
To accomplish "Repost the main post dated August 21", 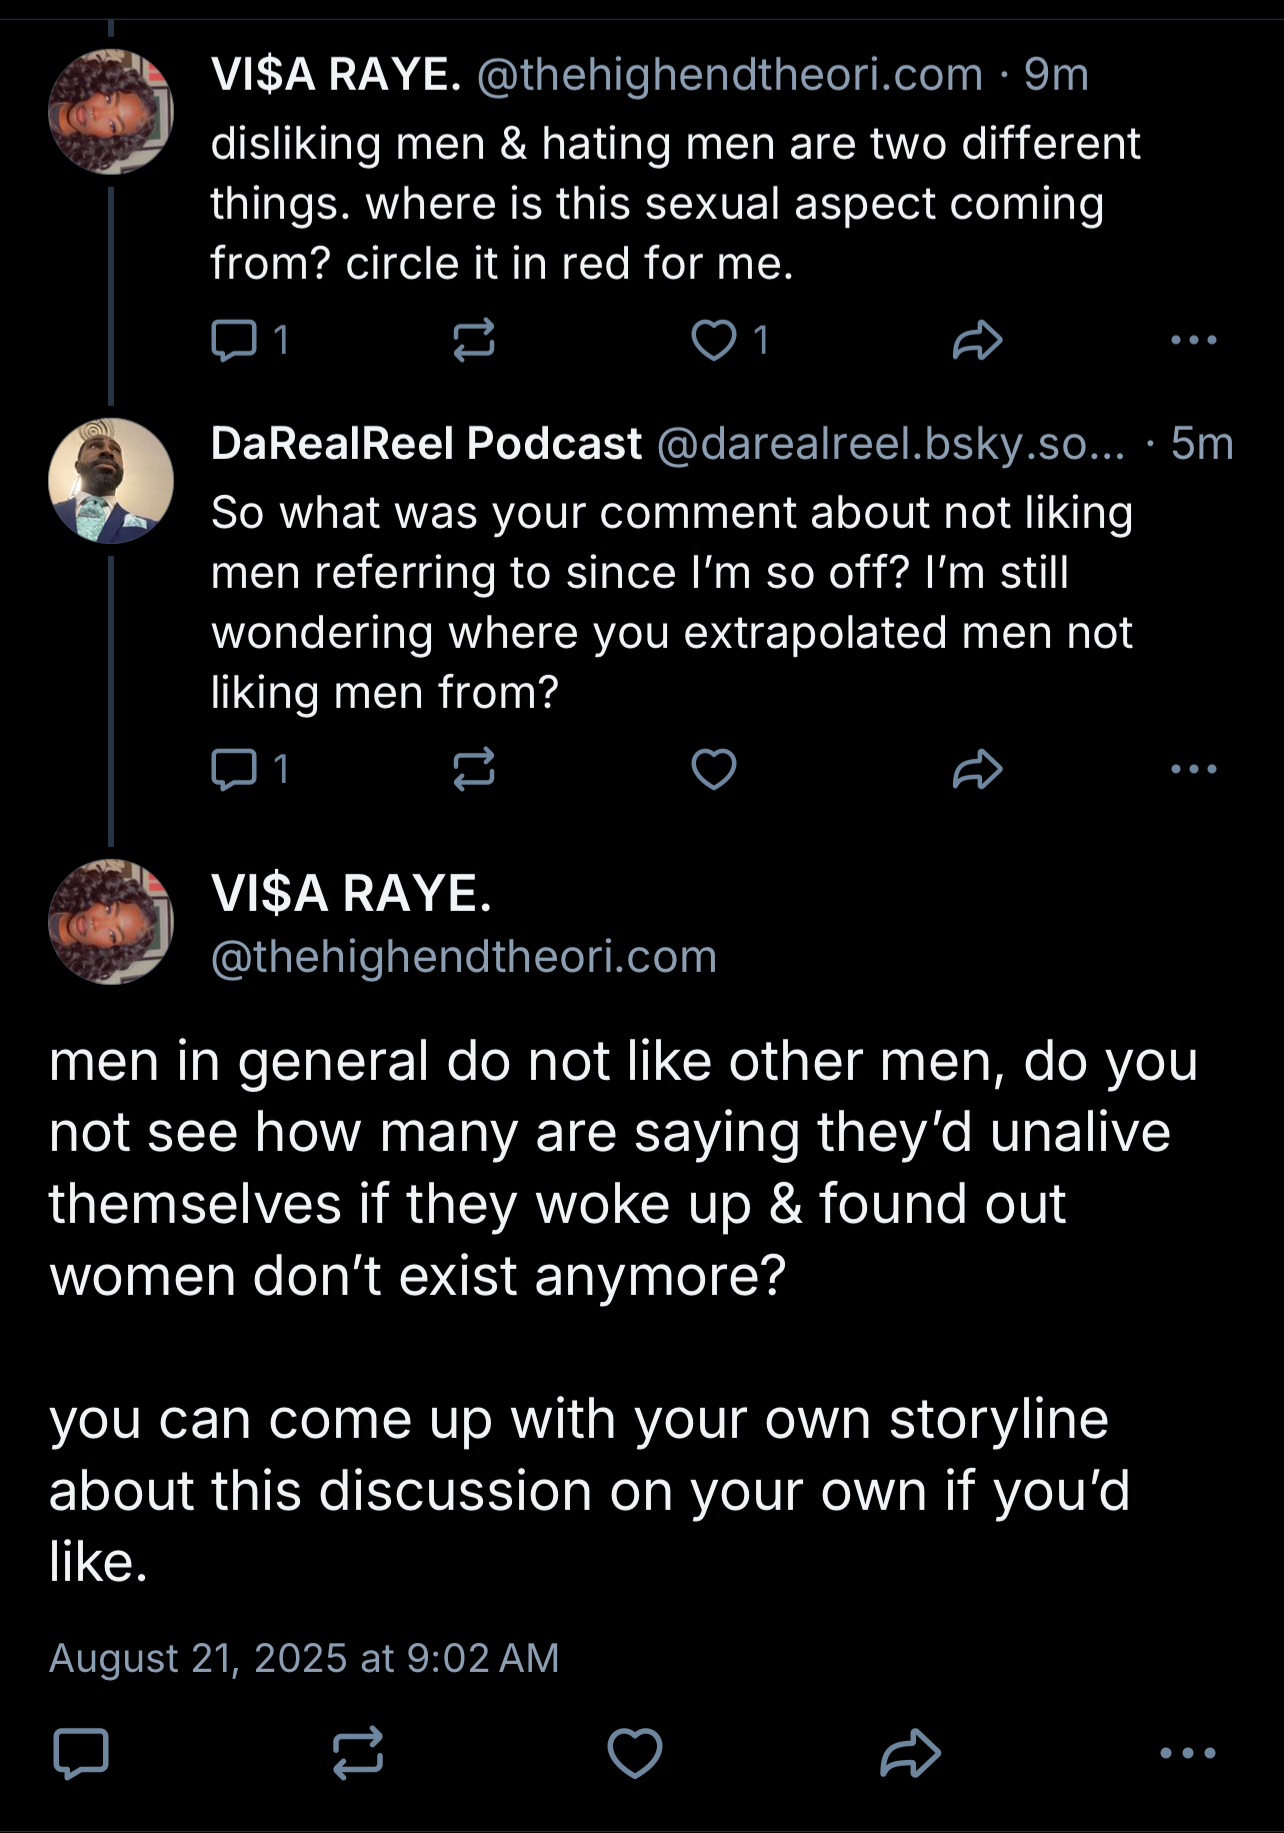I will click(358, 1753).
